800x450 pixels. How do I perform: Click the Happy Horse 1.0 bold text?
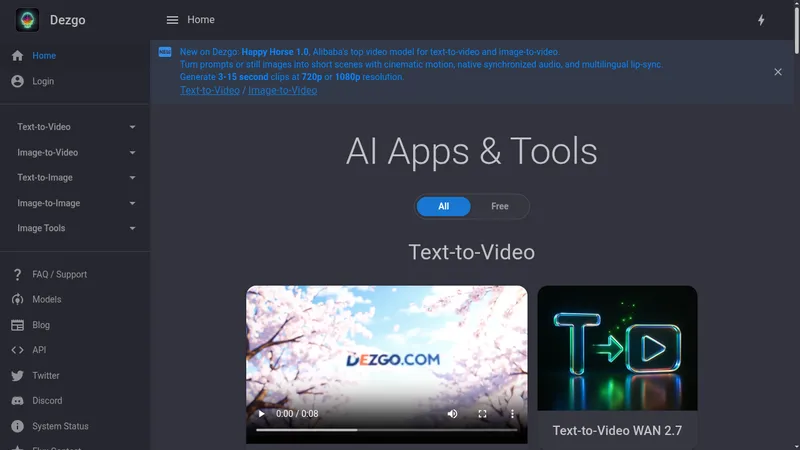click(275, 52)
